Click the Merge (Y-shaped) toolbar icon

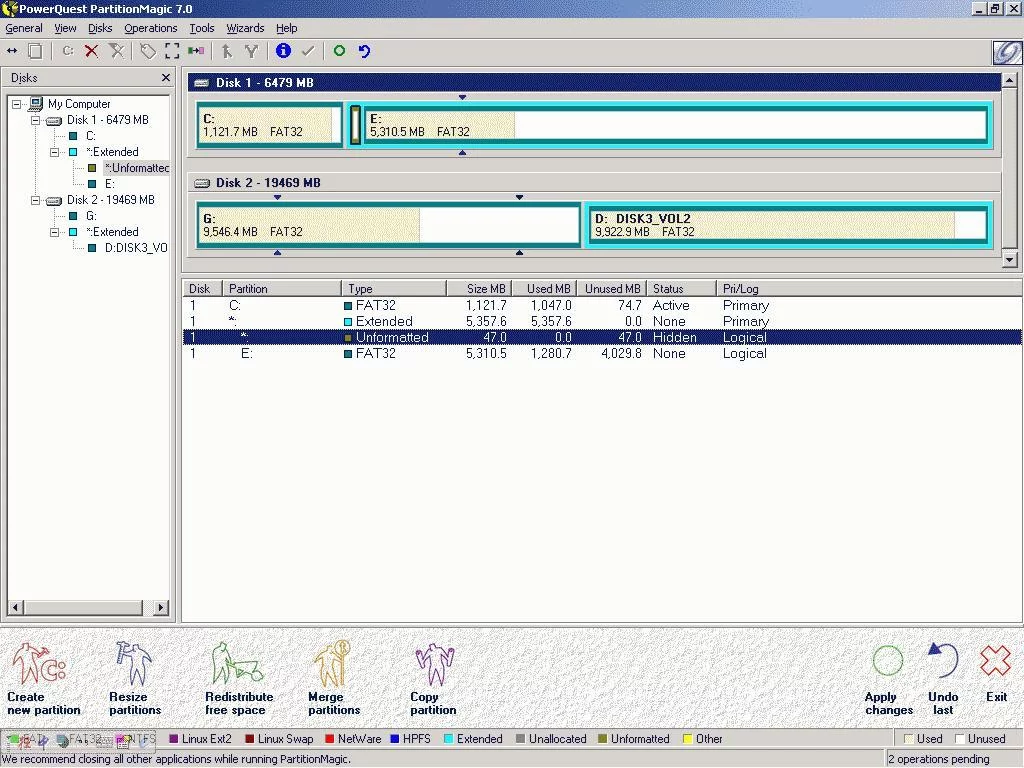[x=251, y=51]
